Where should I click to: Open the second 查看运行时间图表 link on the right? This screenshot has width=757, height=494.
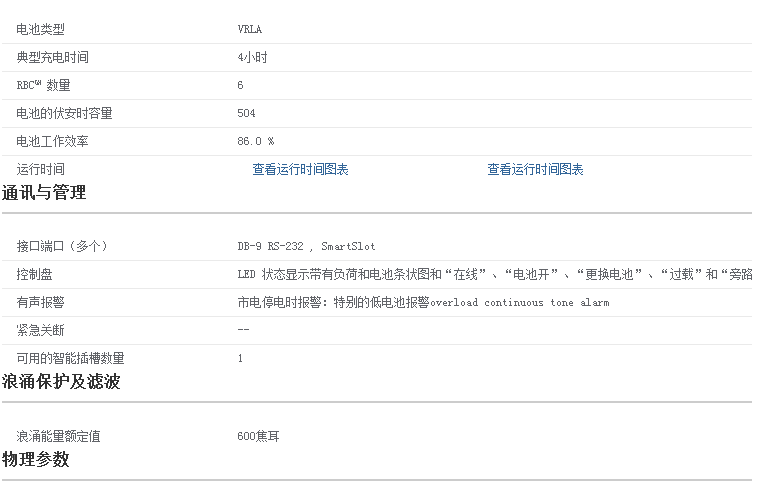point(535,170)
